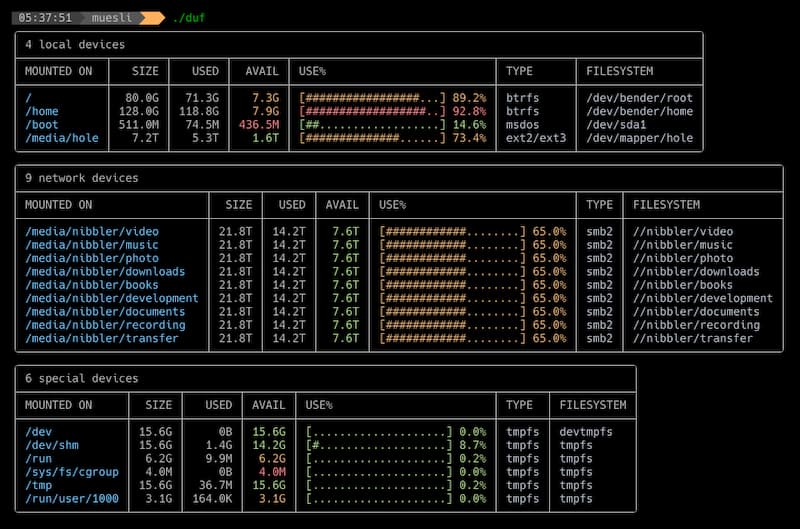Click the 92.8% usage bar
The image size is (800, 529).
tap(372, 111)
